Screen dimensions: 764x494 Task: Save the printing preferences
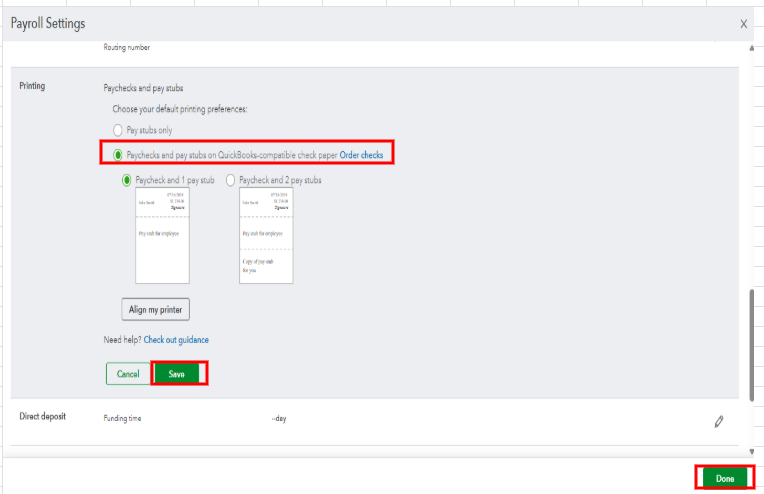pyautogui.click(x=176, y=374)
